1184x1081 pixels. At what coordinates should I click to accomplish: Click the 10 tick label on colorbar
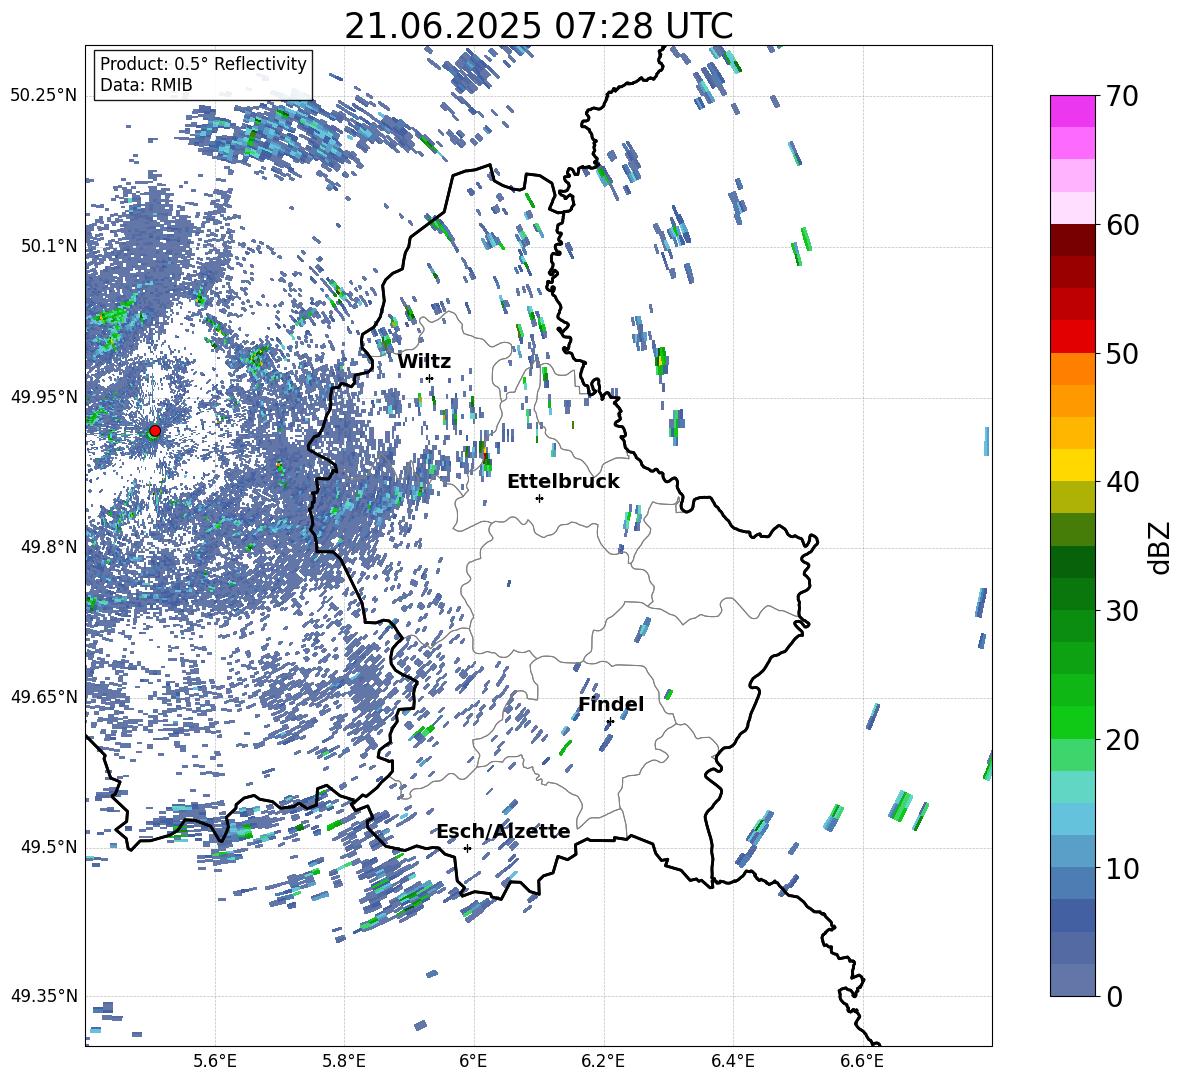tap(1122, 867)
